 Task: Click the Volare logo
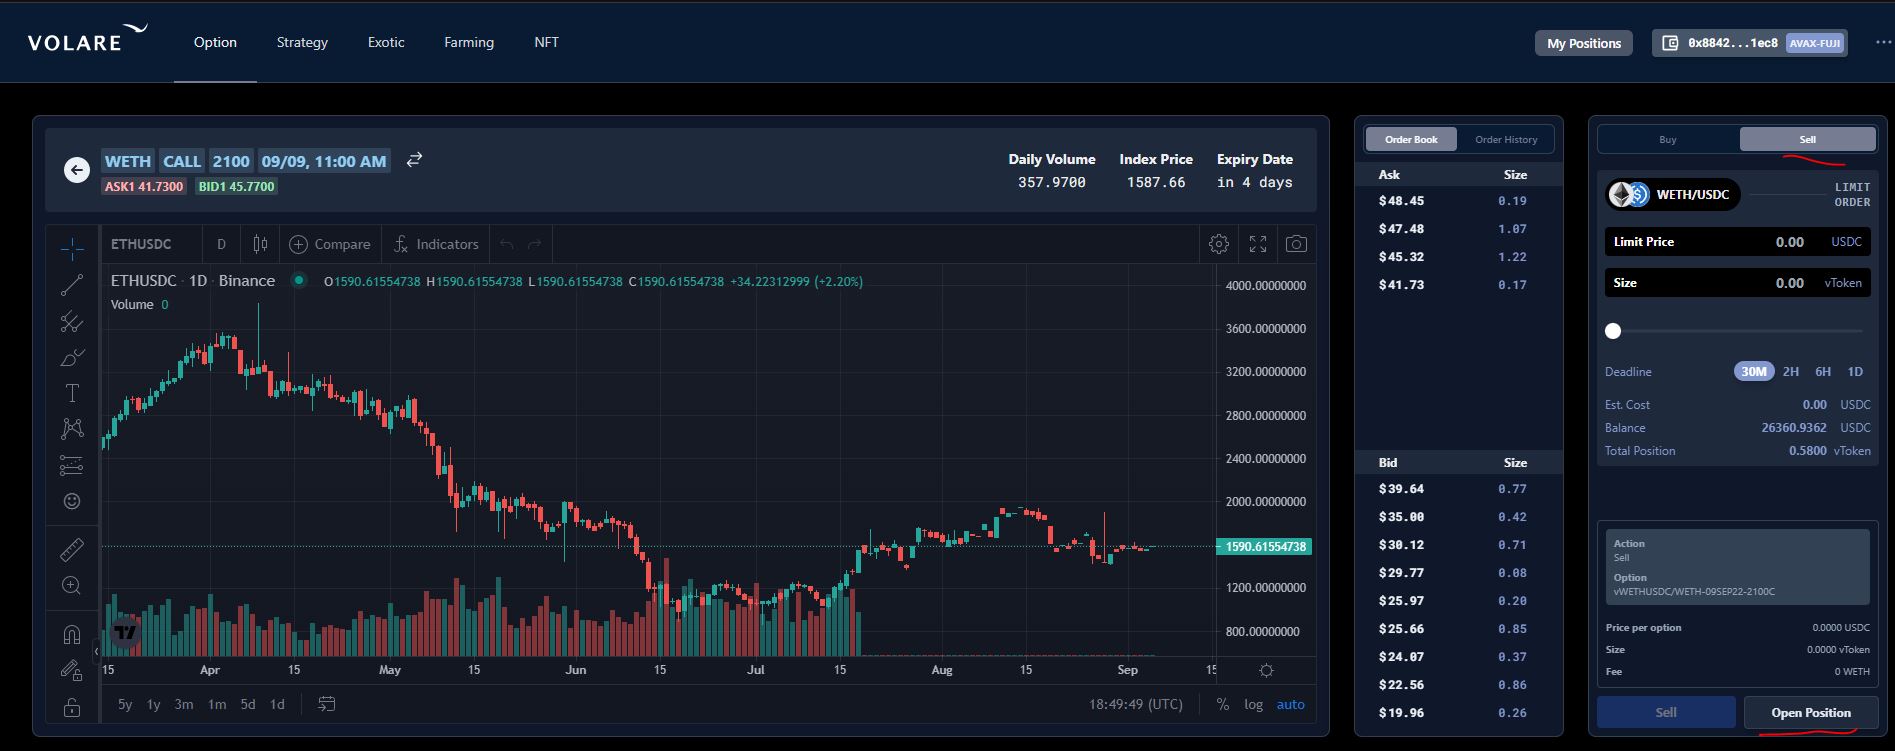(x=88, y=38)
